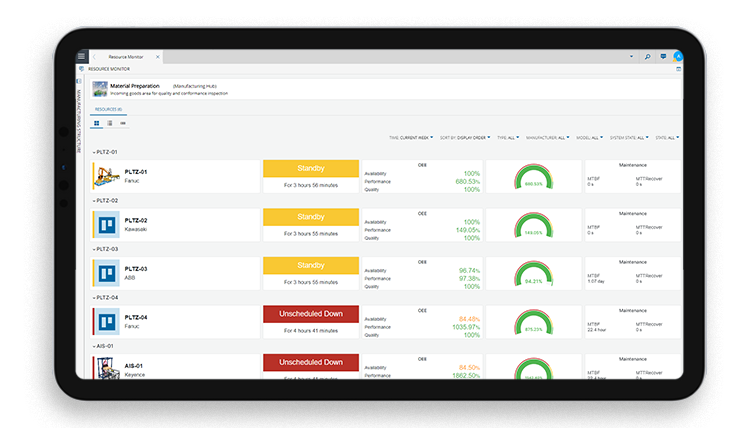Open the chat messages icon
This screenshot has height=428, width=754.
click(663, 57)
